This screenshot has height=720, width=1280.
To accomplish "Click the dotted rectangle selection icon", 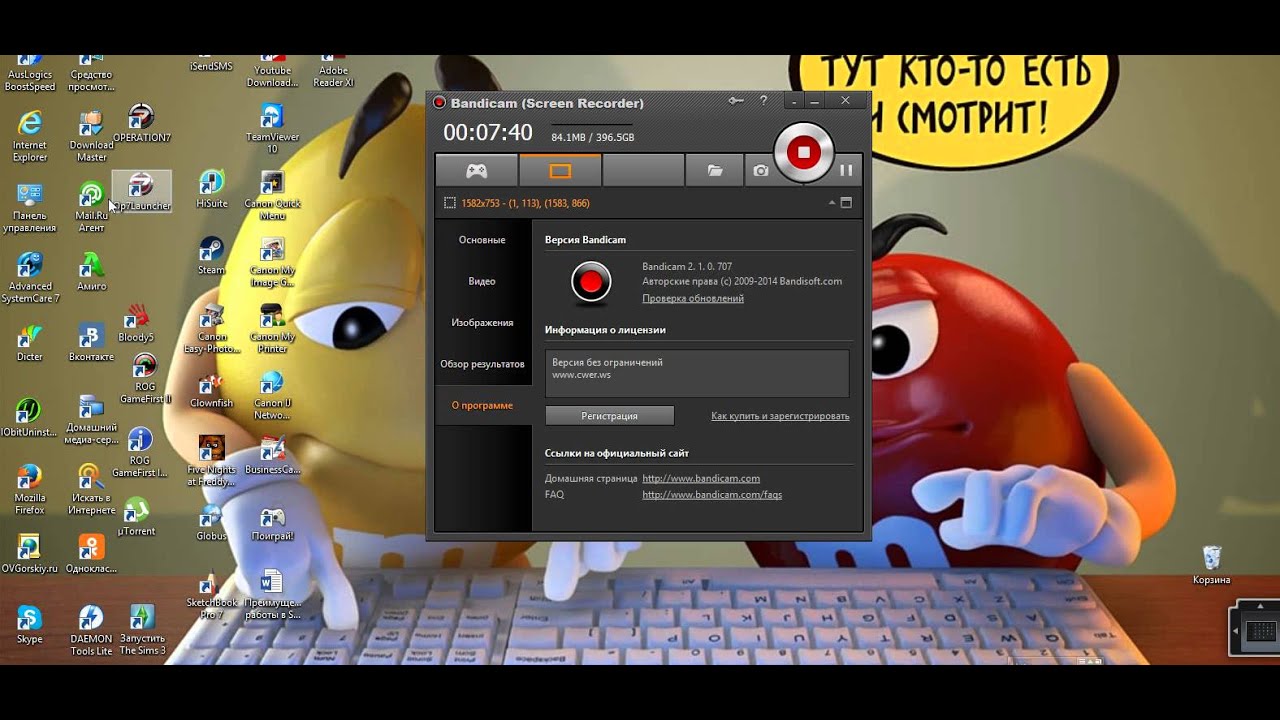I will pyautogui.click(x=449, y=203).
